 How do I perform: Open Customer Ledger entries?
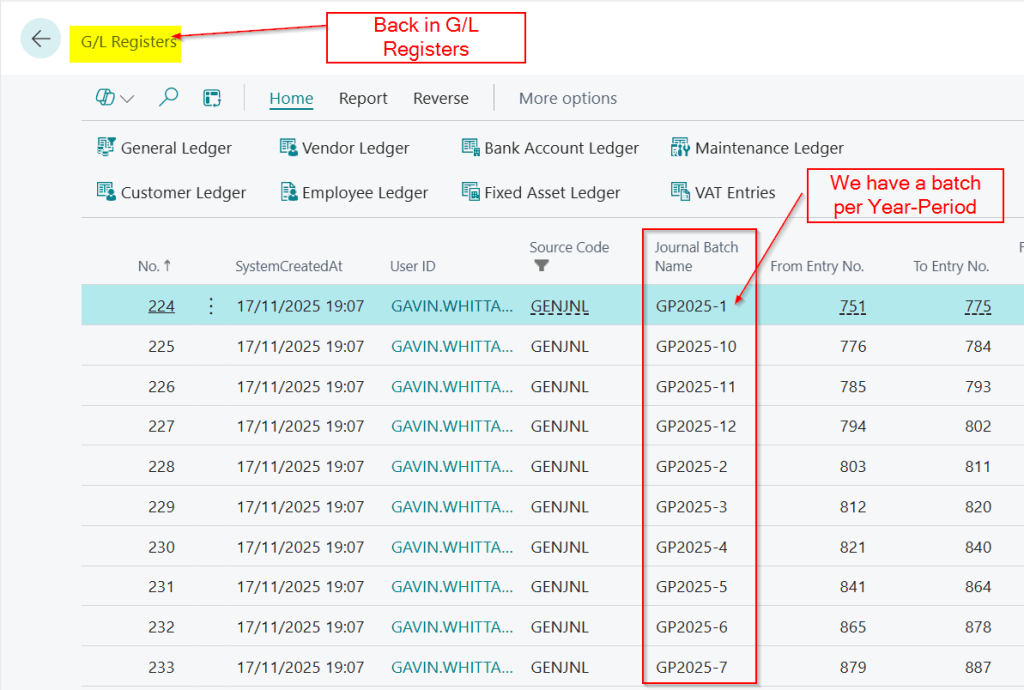(171, 193)
